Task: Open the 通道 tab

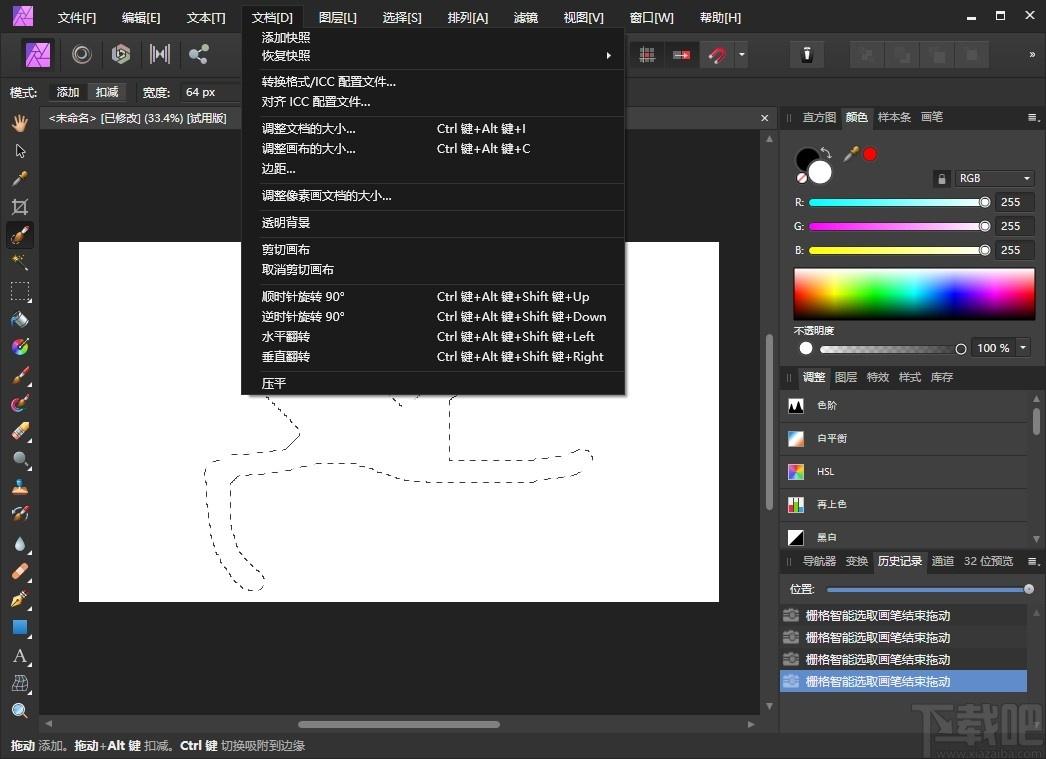Action: (x=943, y=562)
